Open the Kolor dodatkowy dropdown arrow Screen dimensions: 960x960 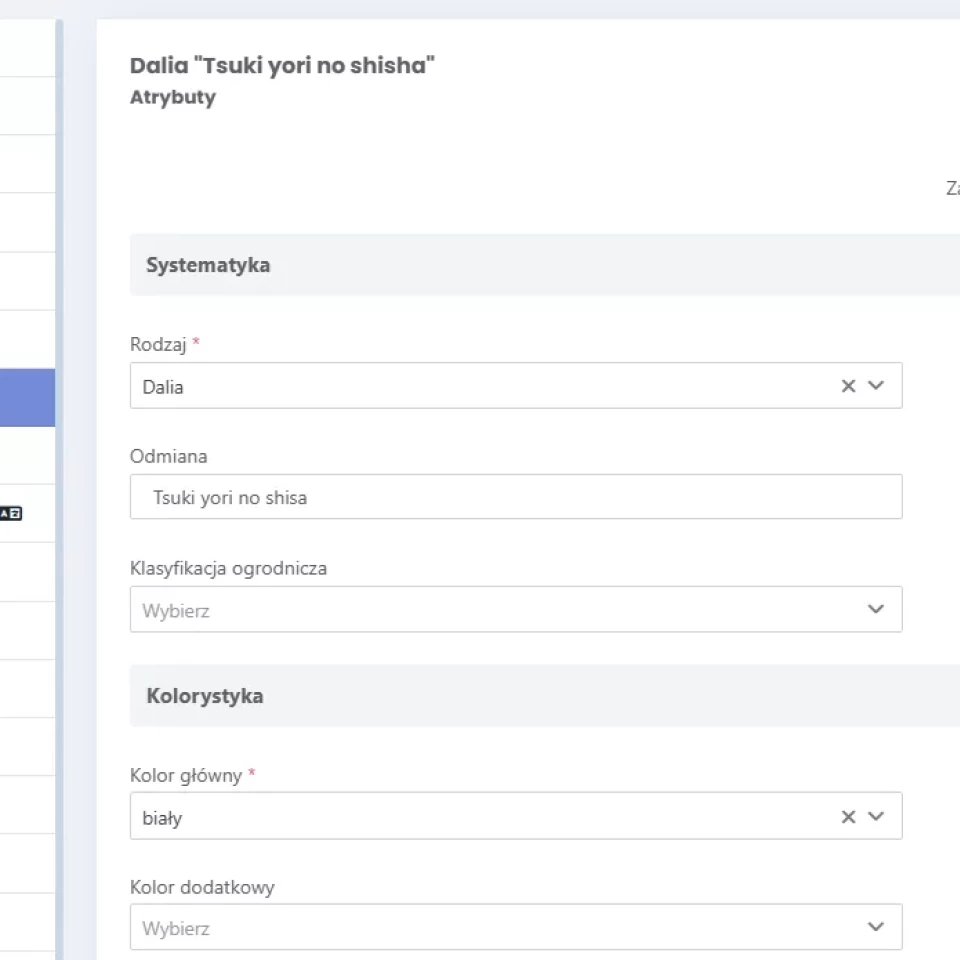click(x=877, y=927)
